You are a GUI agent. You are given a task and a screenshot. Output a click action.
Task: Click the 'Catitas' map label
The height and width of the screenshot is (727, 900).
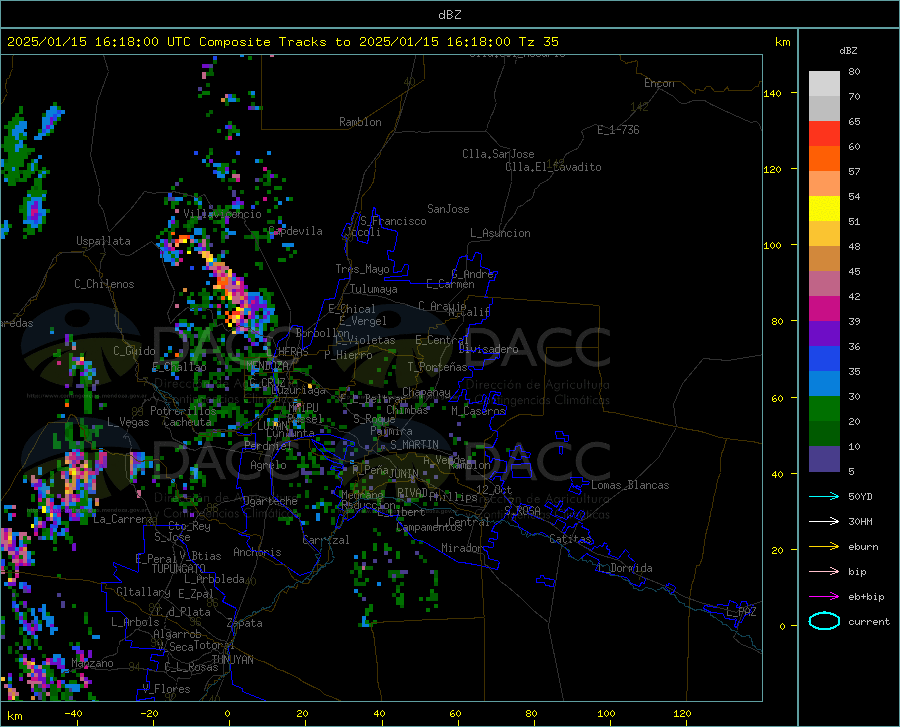(570, 539)
